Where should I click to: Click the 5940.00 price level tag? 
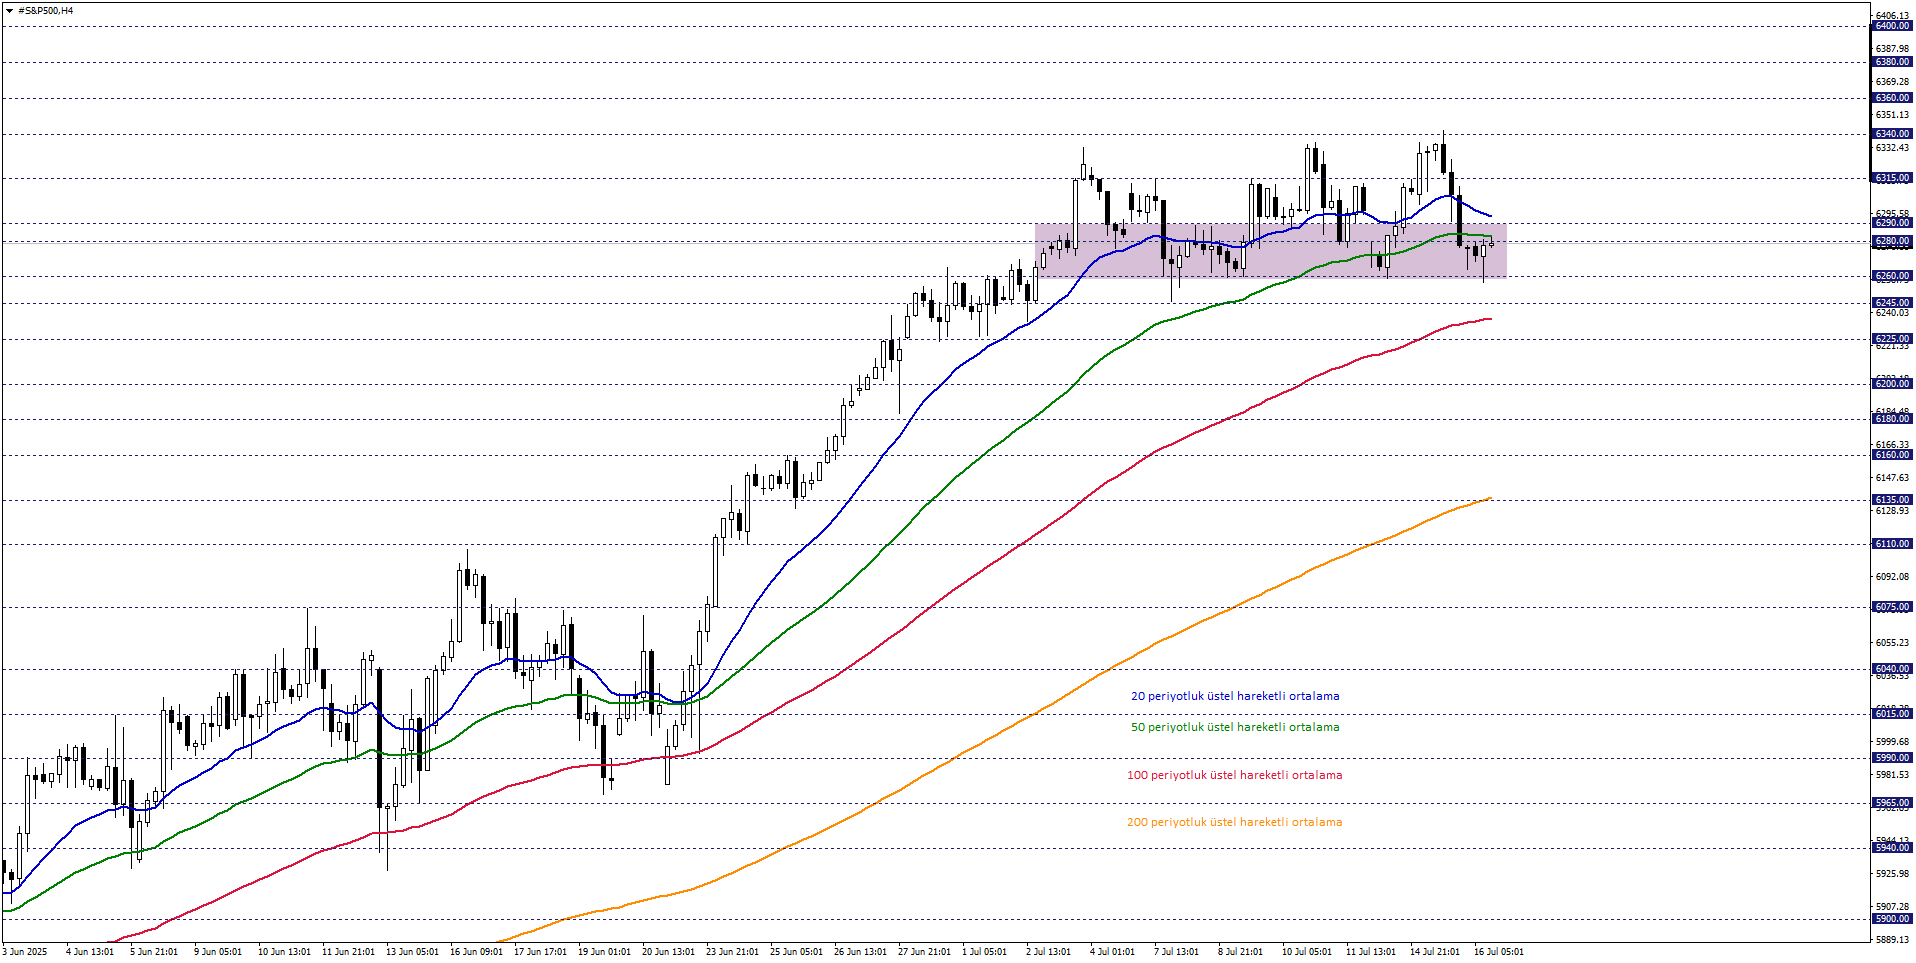pyautogui.click(x=1892, y=848)
